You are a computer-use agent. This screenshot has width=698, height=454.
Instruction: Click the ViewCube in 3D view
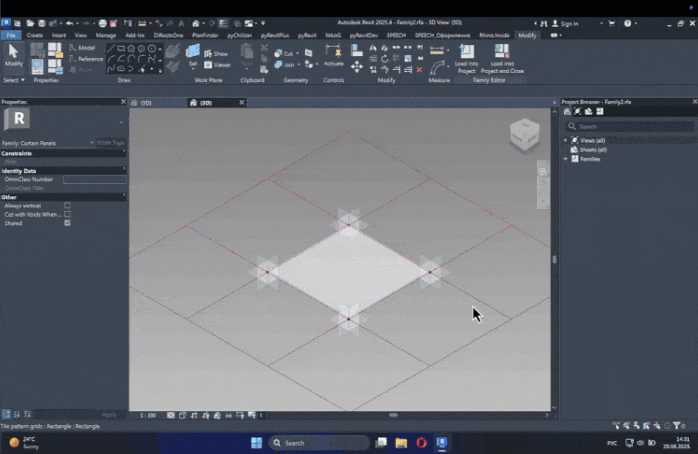pos(524,135)
